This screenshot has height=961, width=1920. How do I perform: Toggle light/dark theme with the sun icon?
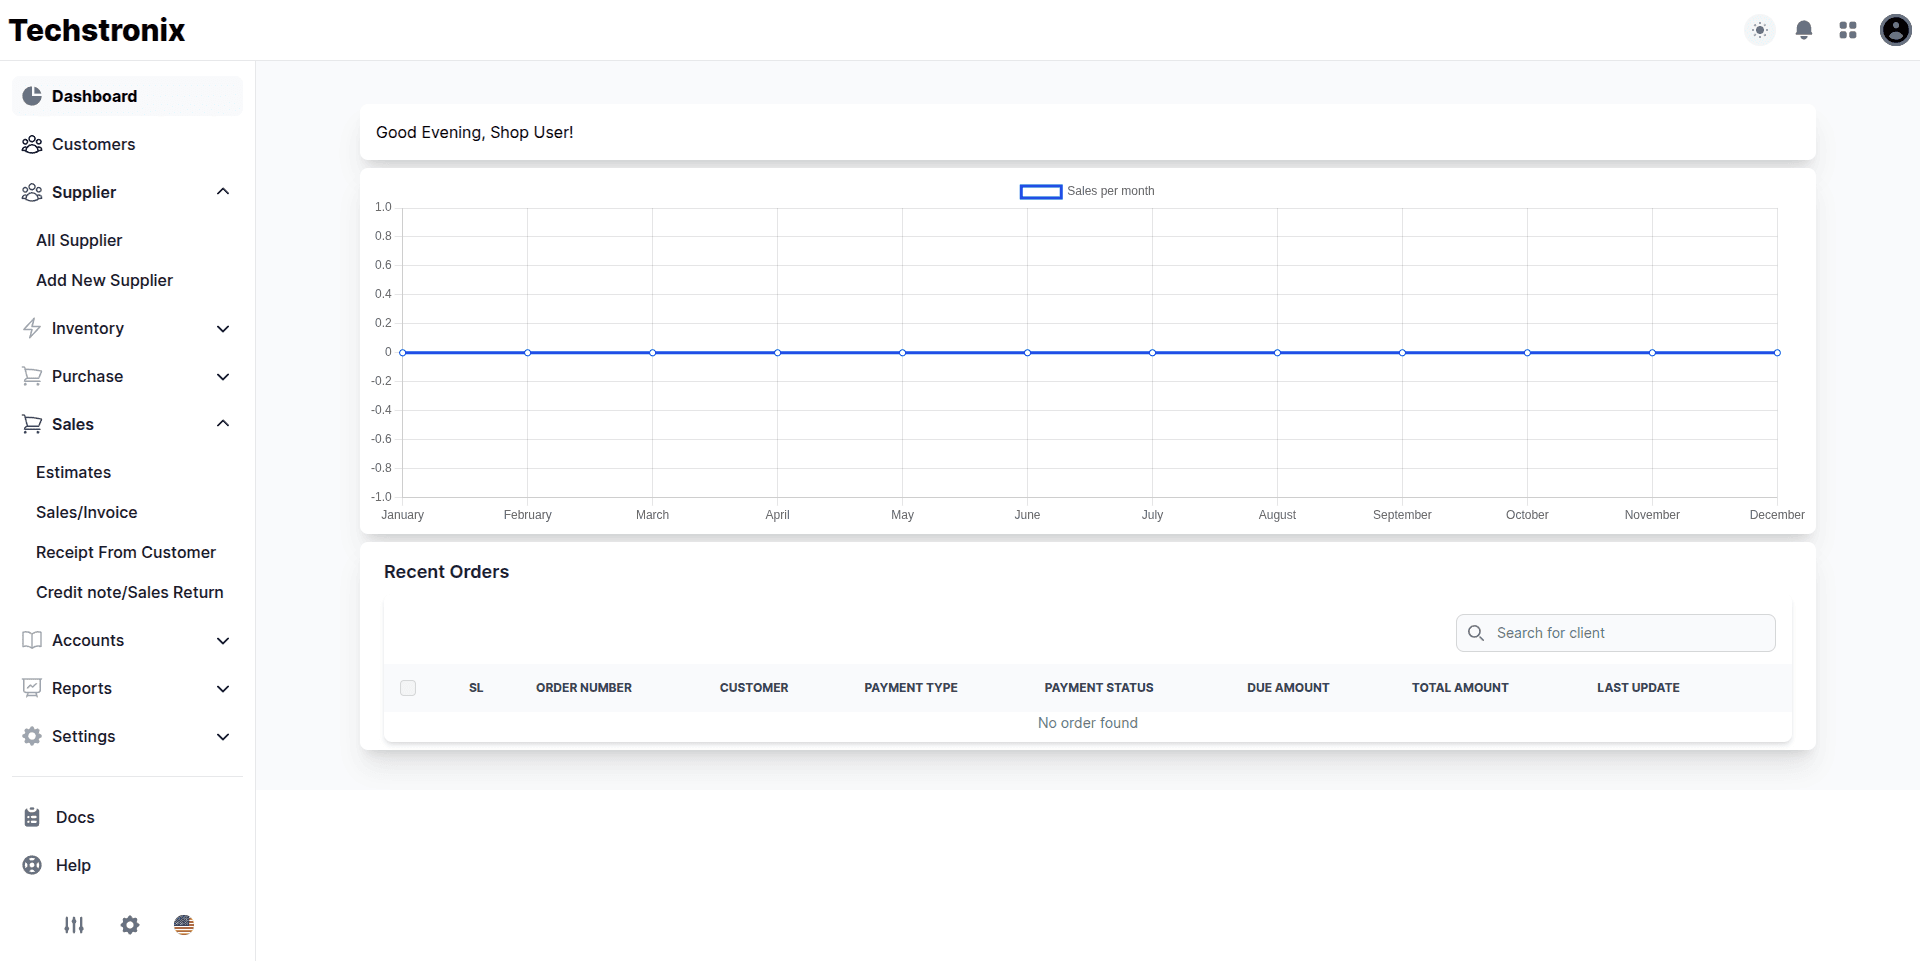(1759, 30)
